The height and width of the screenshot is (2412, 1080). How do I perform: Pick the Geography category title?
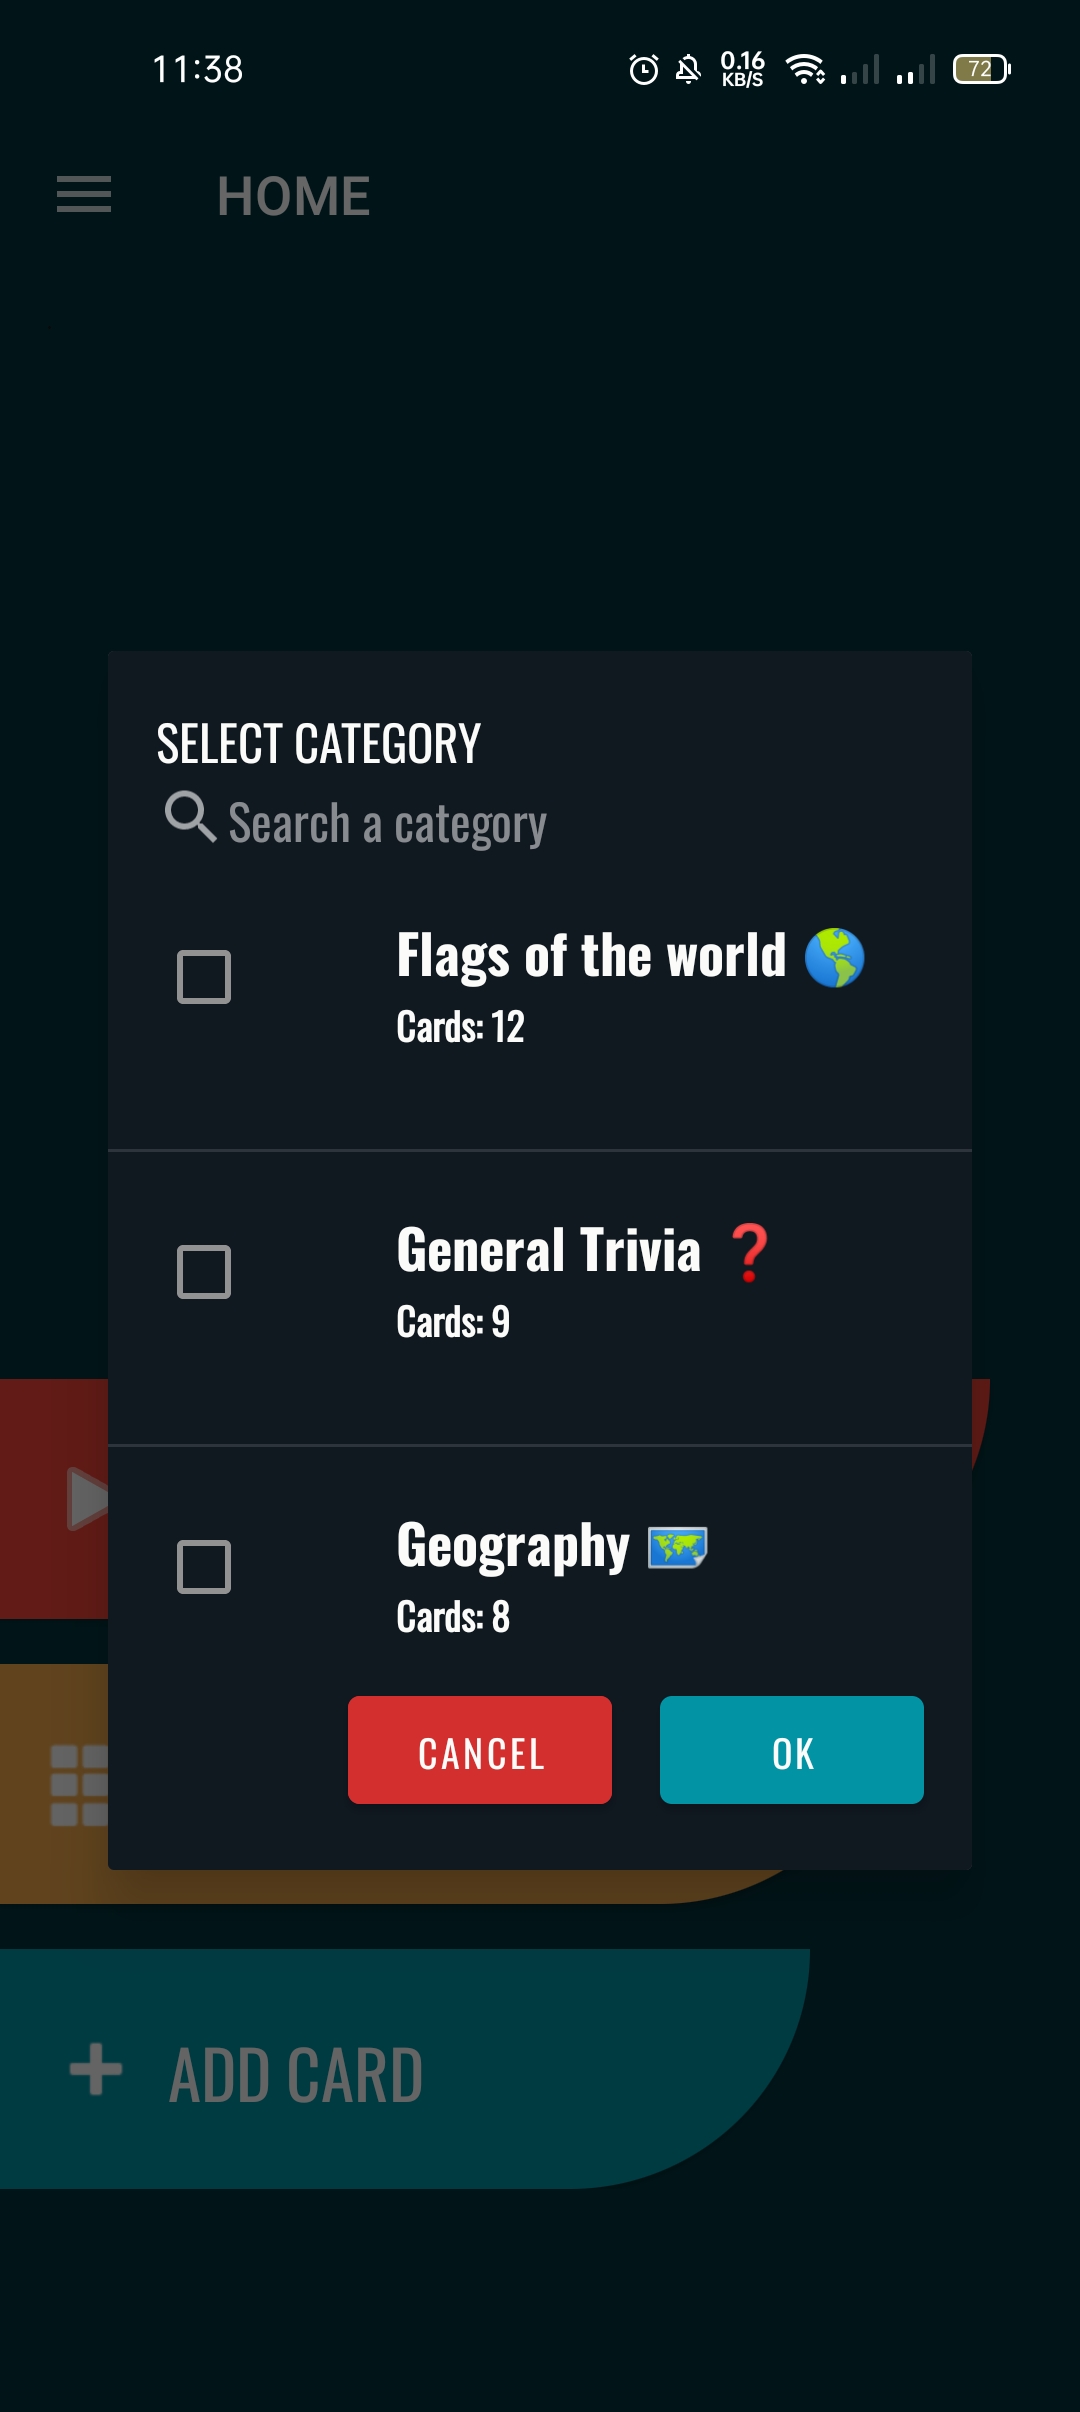pyautogui.click(x=513, y=1546)
